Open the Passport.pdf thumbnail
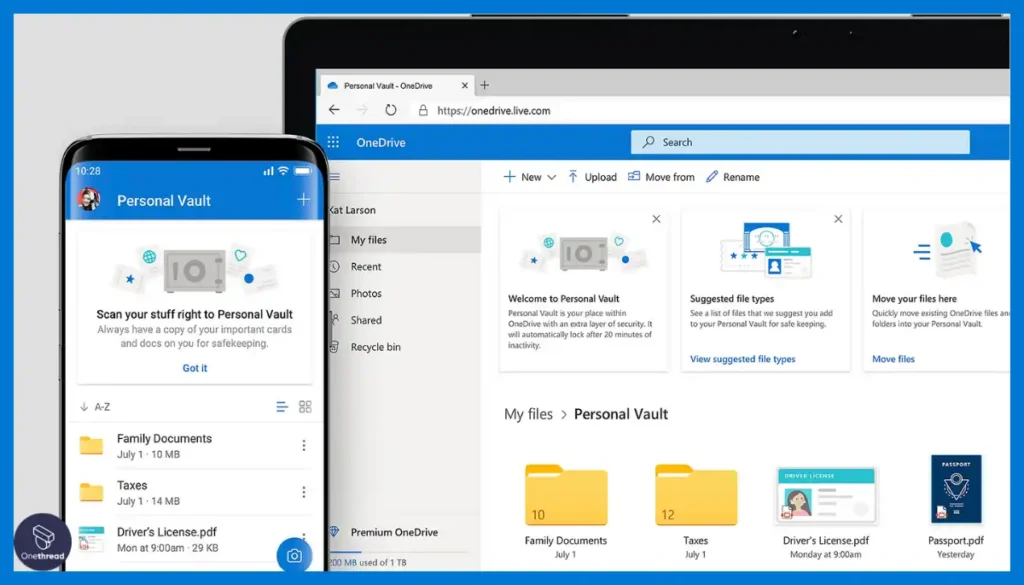 click(956, 489)
